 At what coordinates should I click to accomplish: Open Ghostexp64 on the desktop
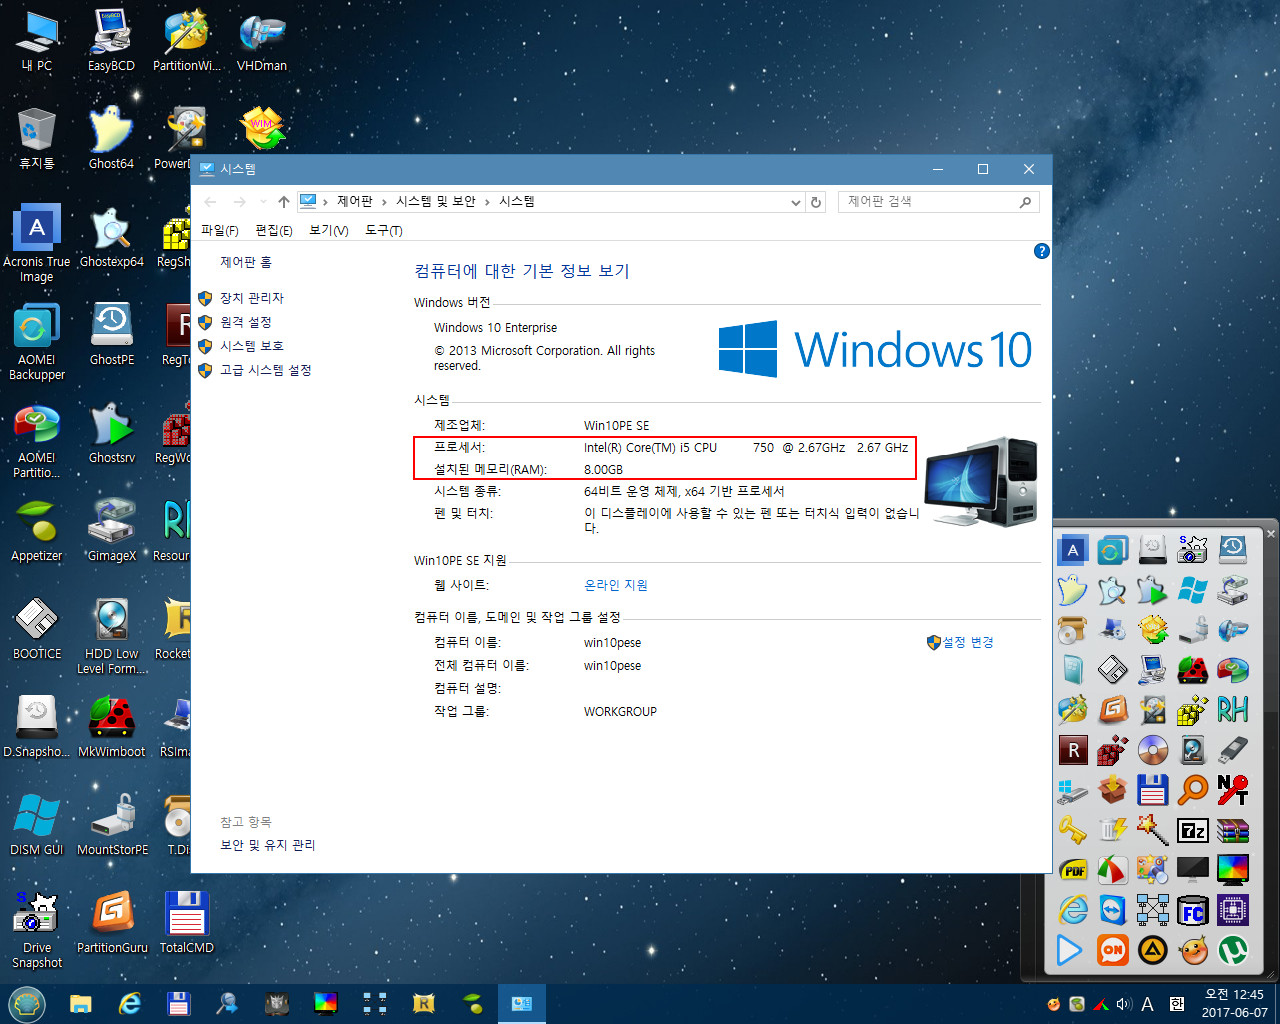click(111, 236)
